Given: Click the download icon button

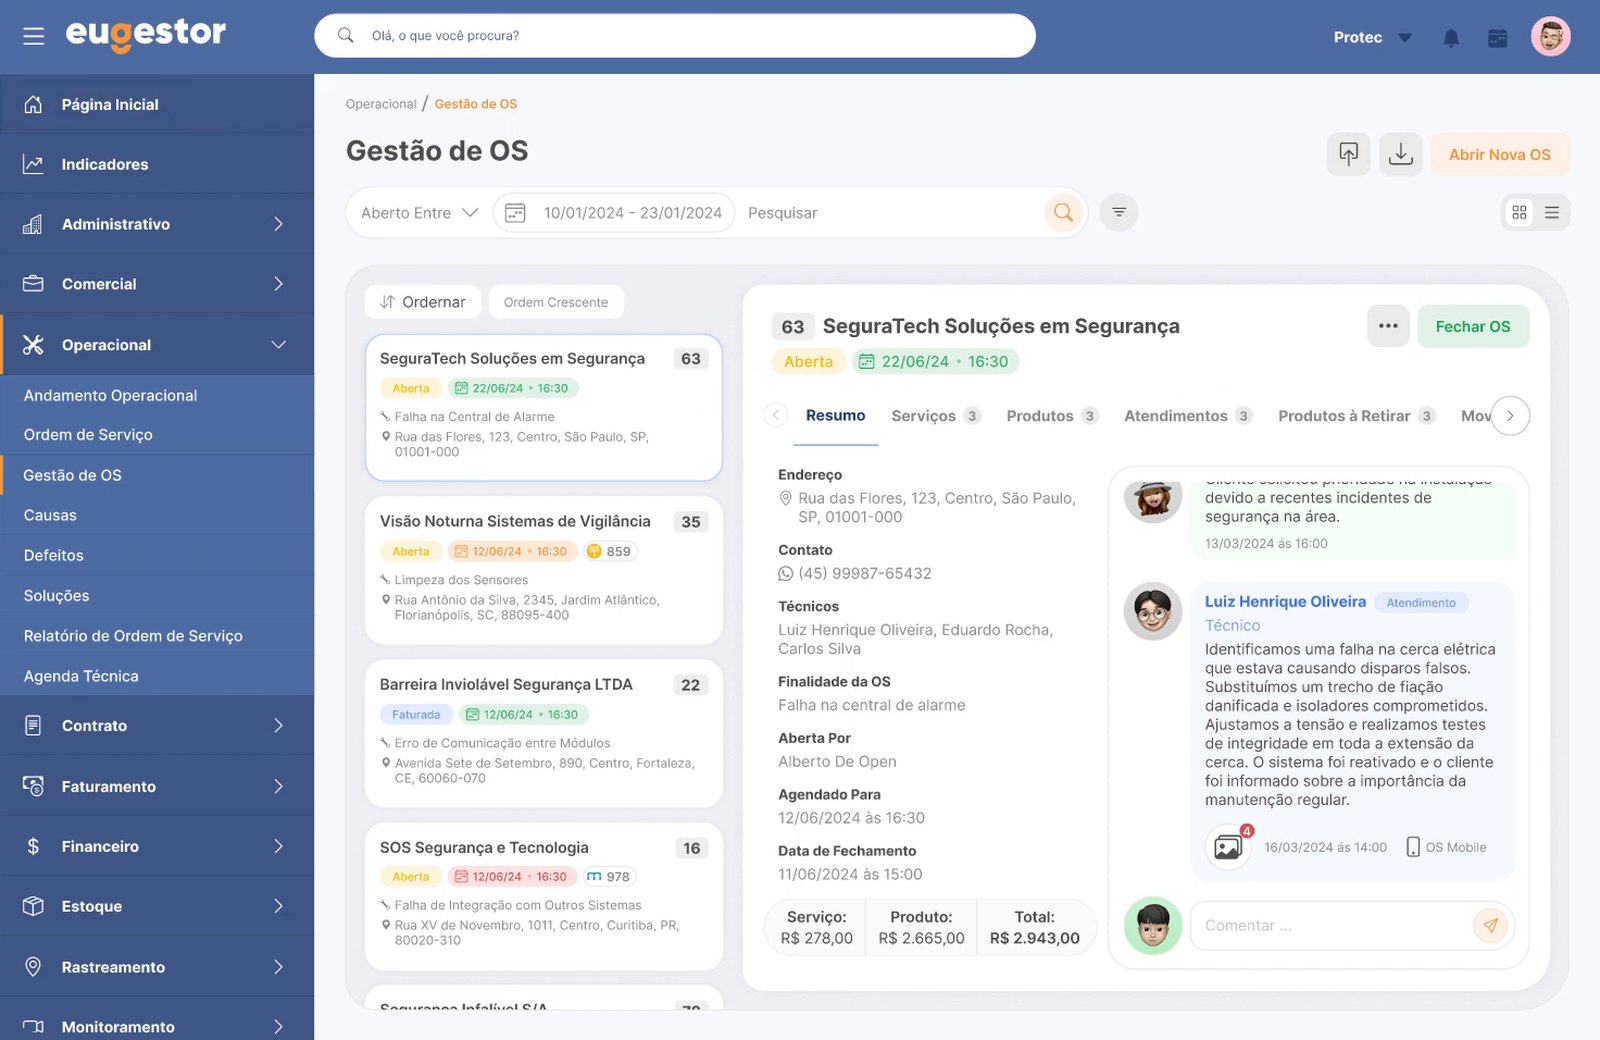Looking at the screenshot, I should (1401, 154).
